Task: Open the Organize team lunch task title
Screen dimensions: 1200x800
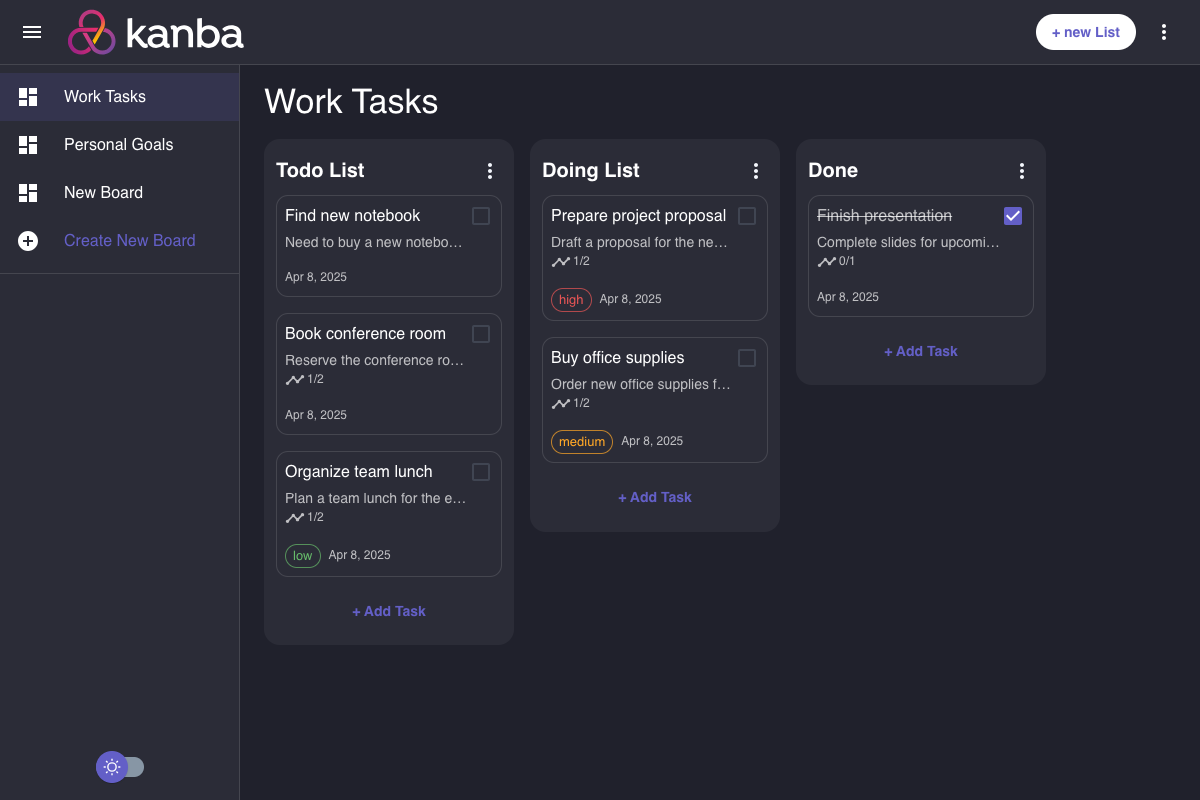Action: point(359,472)
